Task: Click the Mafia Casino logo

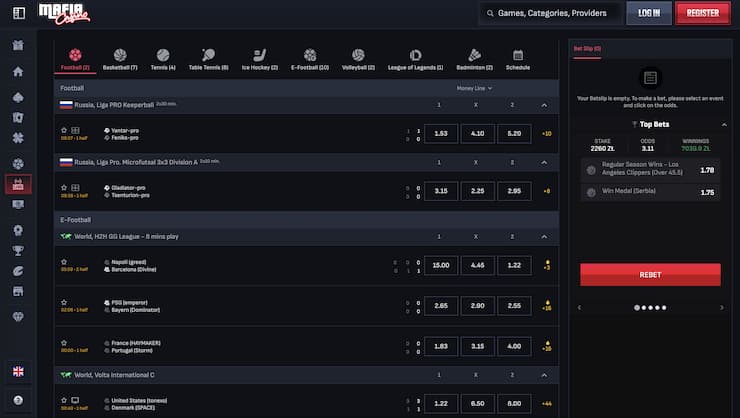Action: tap(64, 14)
